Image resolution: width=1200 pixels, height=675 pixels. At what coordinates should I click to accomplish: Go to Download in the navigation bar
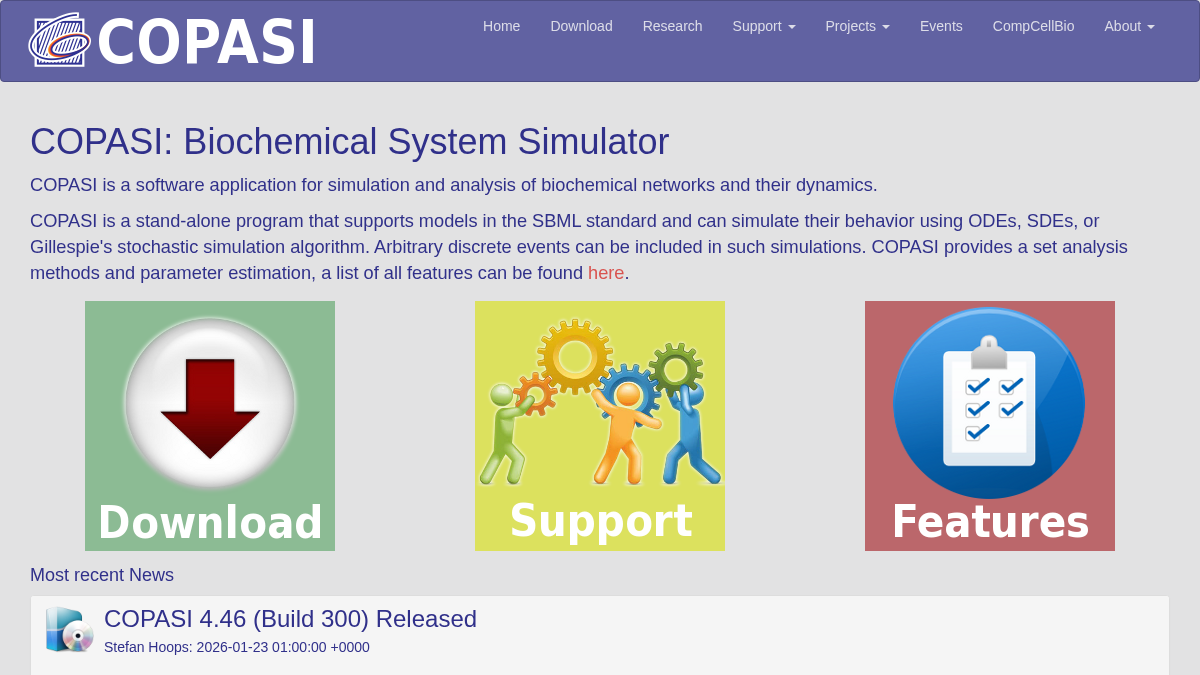[581, 26]
